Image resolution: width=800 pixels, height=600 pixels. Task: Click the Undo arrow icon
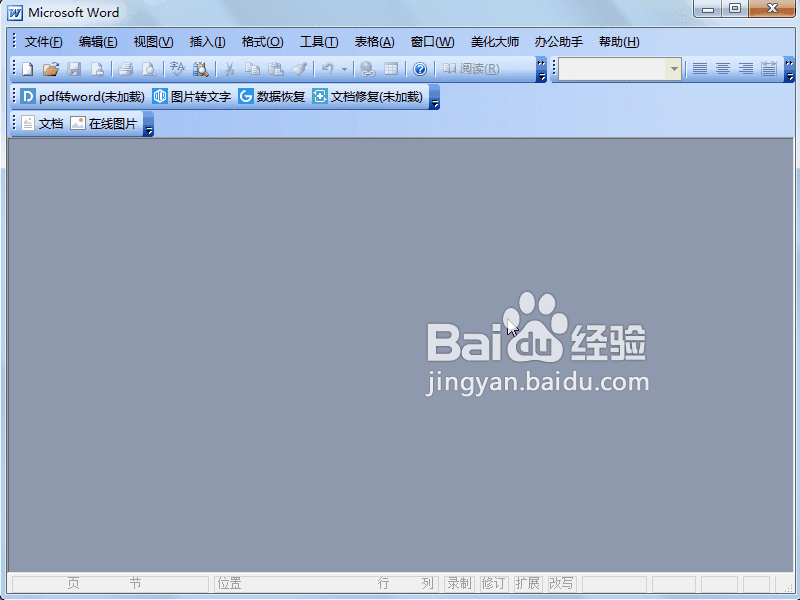pos(328,69)
